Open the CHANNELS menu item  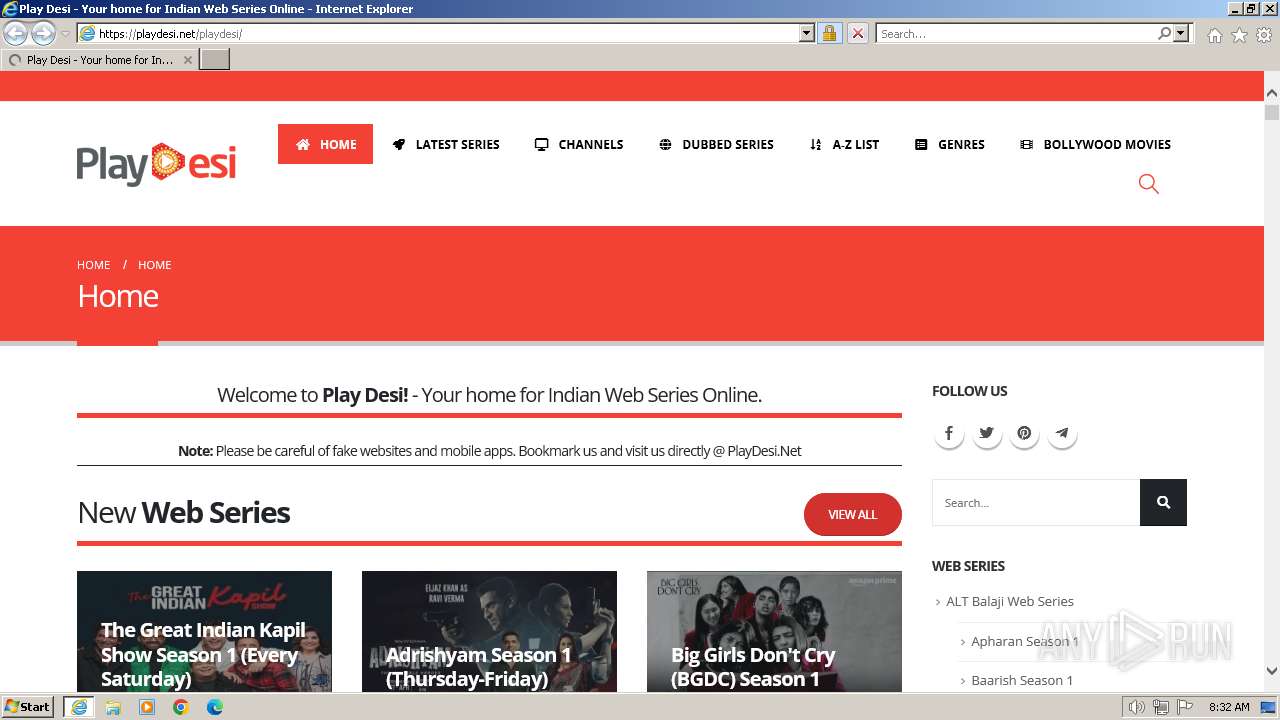pyautogui.click(x=579, y=144)
